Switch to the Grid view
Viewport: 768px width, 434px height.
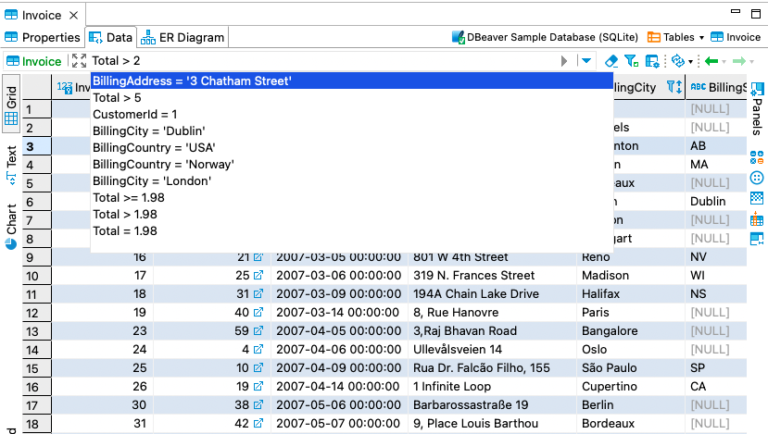coord(11,104)
